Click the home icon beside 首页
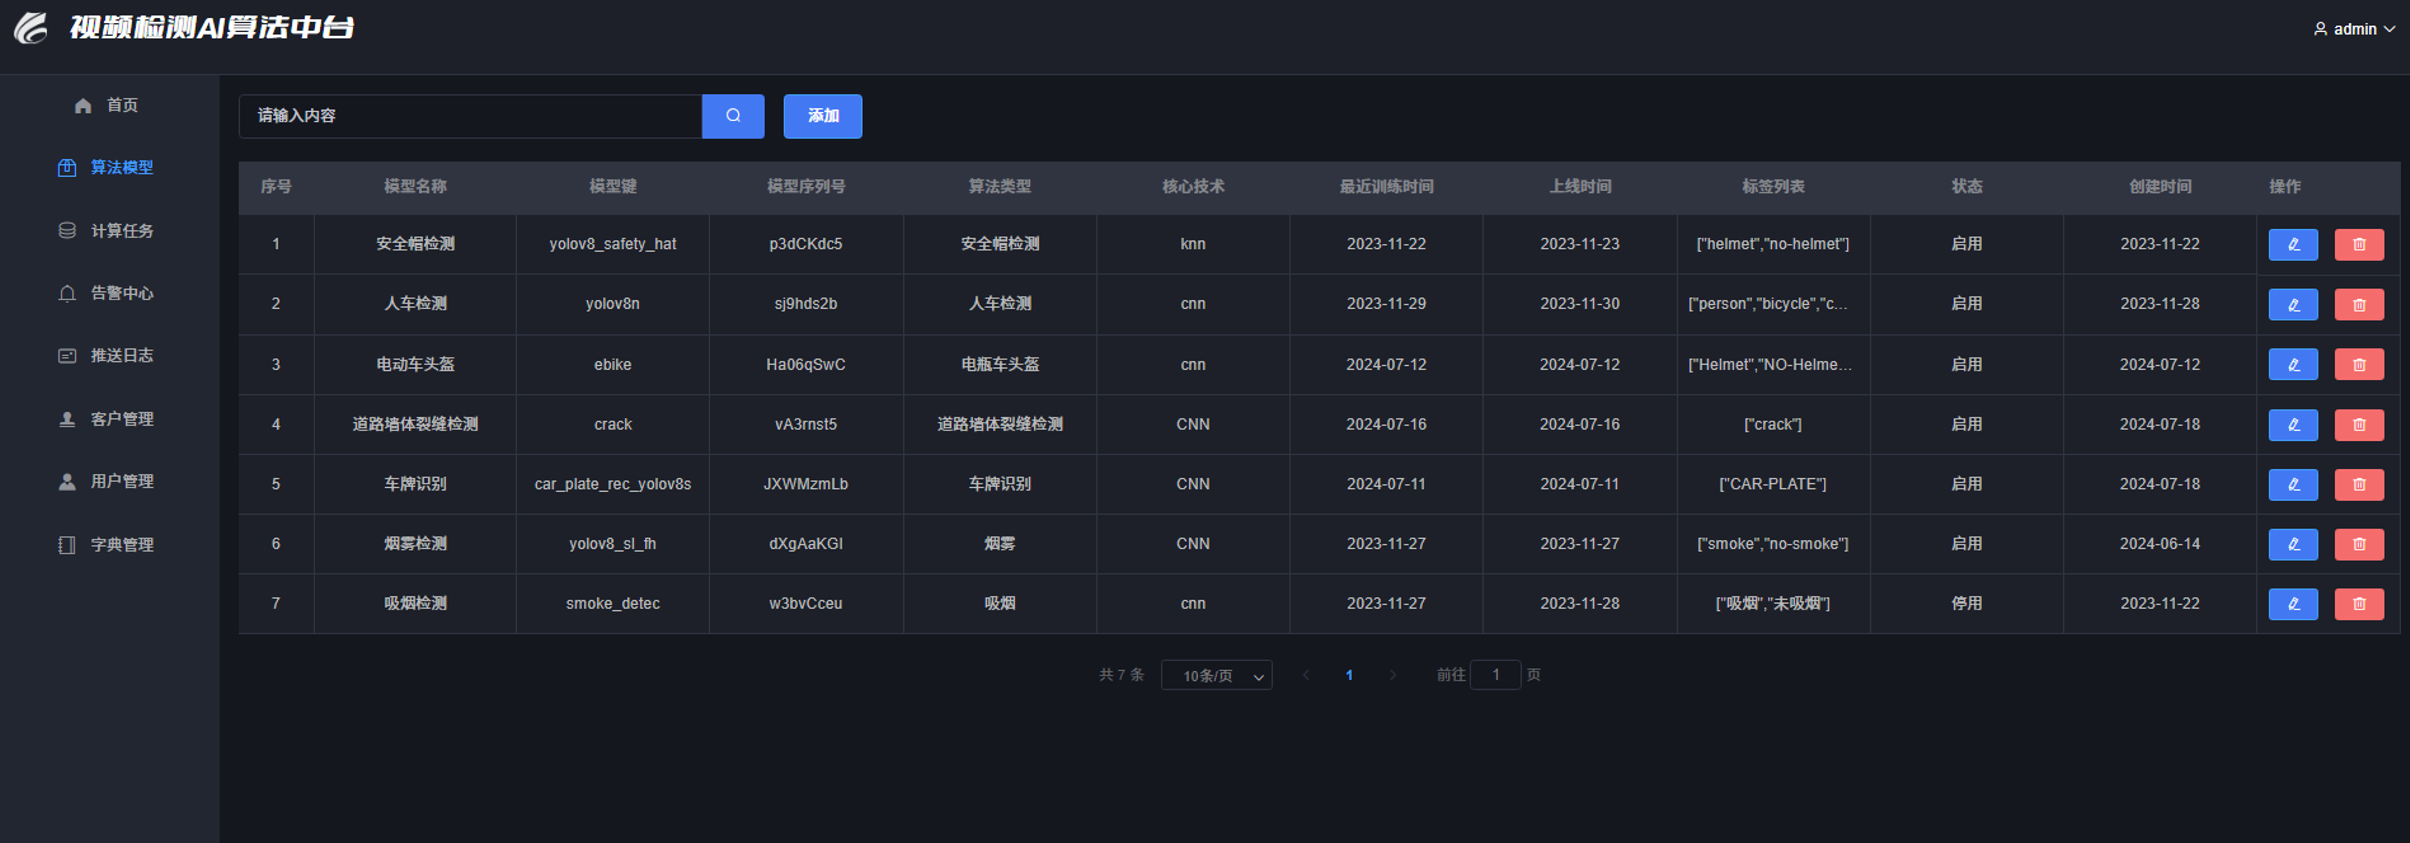The image size is (2410, 843). (83, 105)
